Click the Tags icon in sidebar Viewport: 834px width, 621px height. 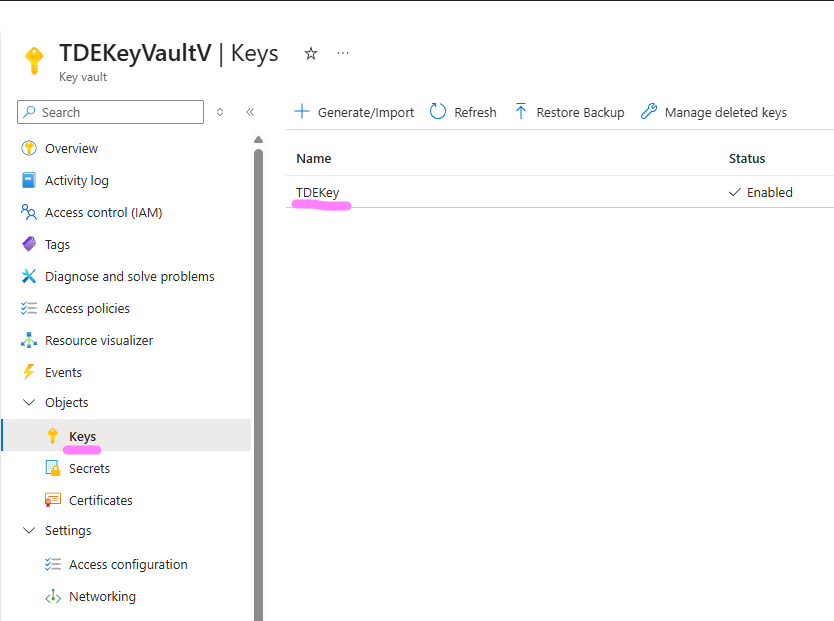(x=29, y=244)
